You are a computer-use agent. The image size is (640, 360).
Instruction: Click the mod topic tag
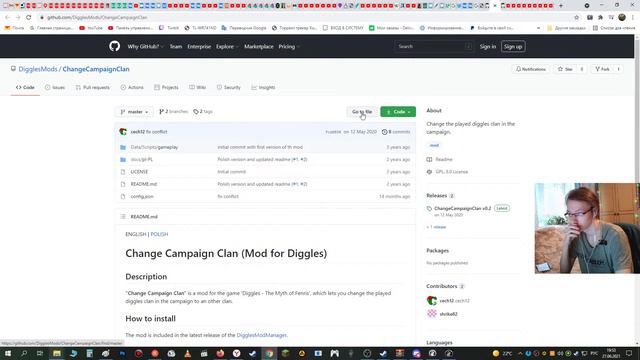tap(434, 145)
